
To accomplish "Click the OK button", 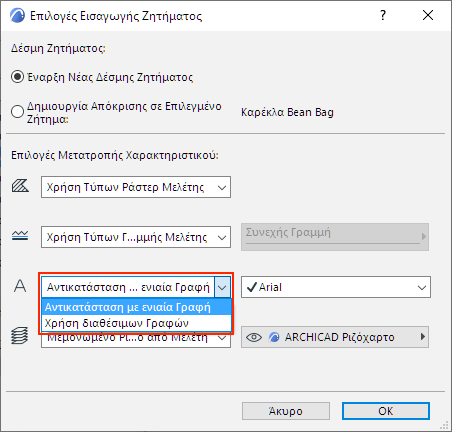I will [386, 411].
